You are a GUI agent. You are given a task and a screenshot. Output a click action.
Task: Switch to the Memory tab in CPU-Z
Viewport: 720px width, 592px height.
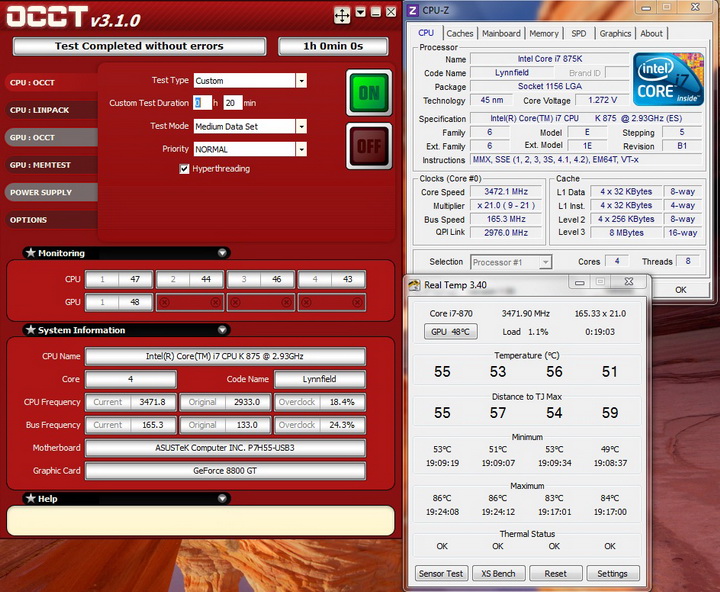[544, 34]
